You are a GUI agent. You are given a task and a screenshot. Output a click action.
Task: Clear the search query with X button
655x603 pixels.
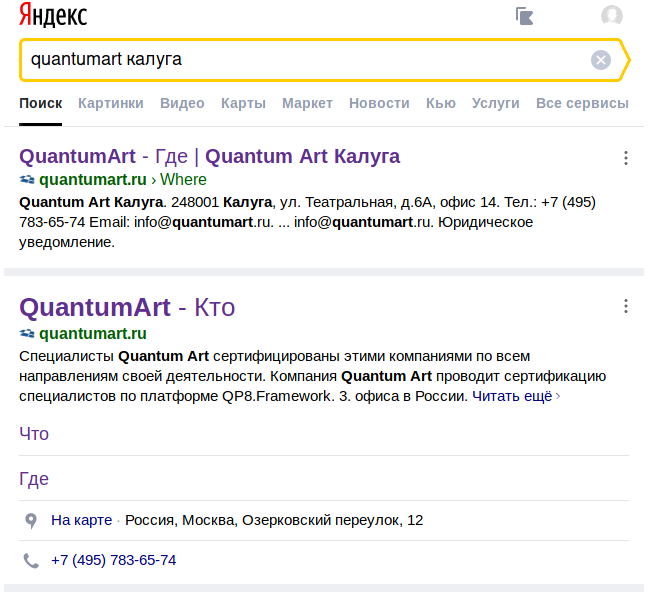point(600,60)
